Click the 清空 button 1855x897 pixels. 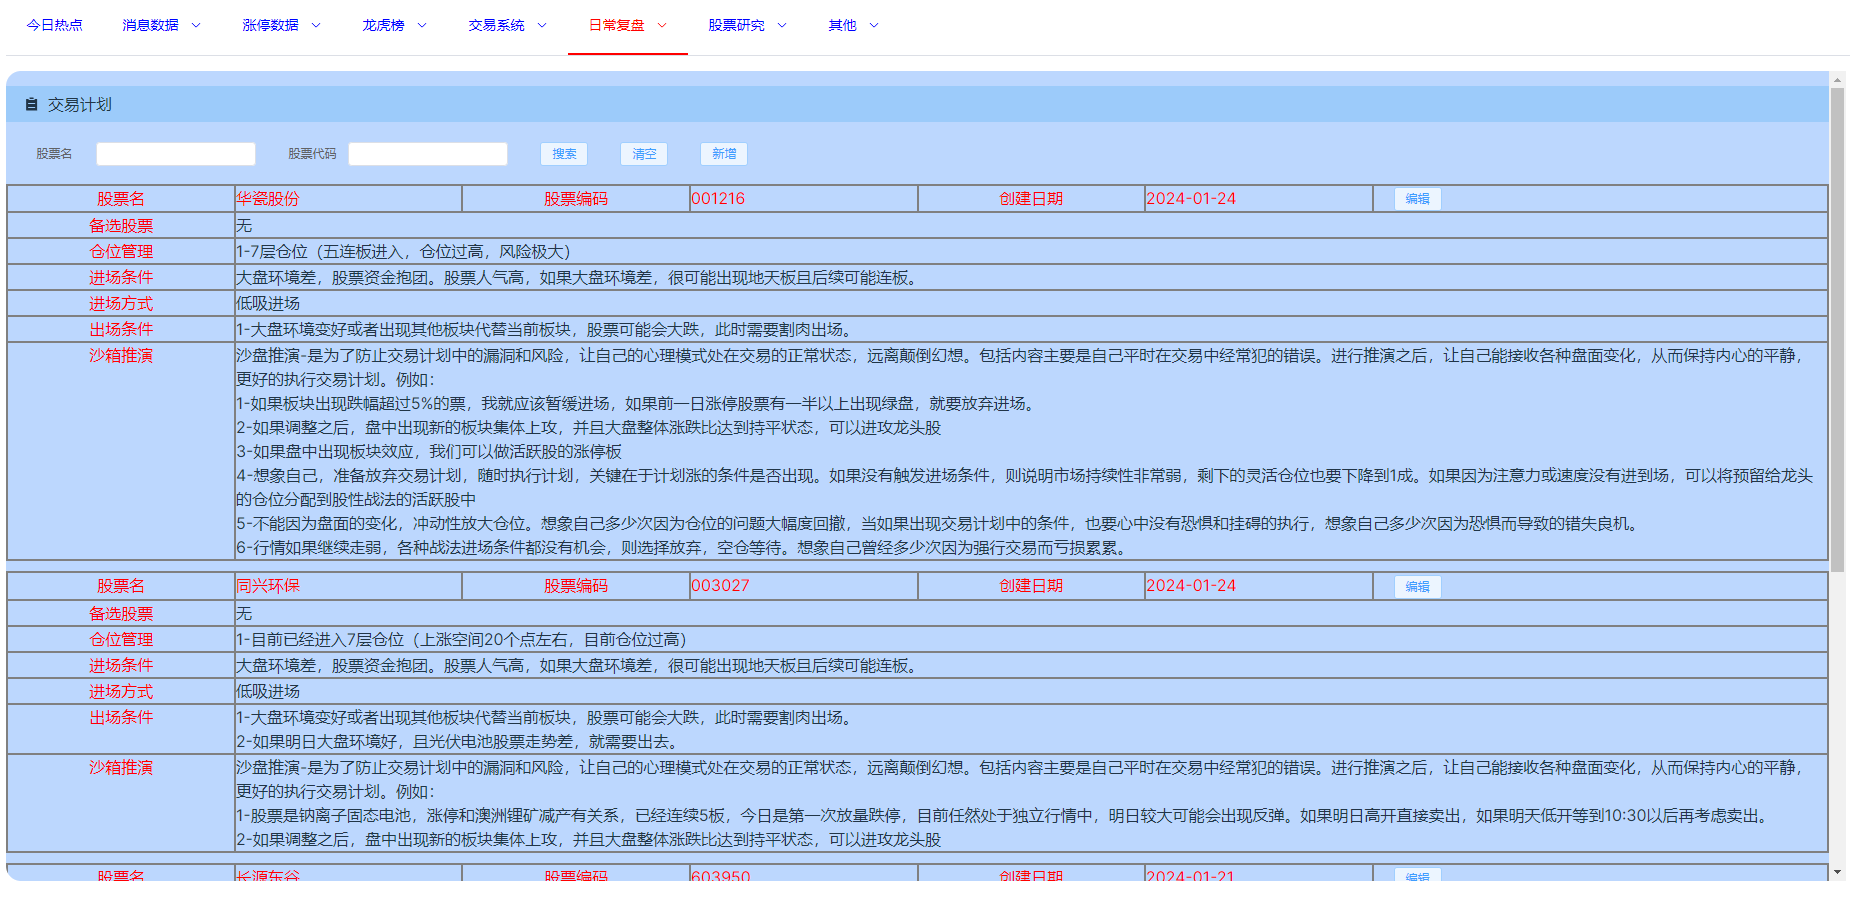tap(644, 154)
